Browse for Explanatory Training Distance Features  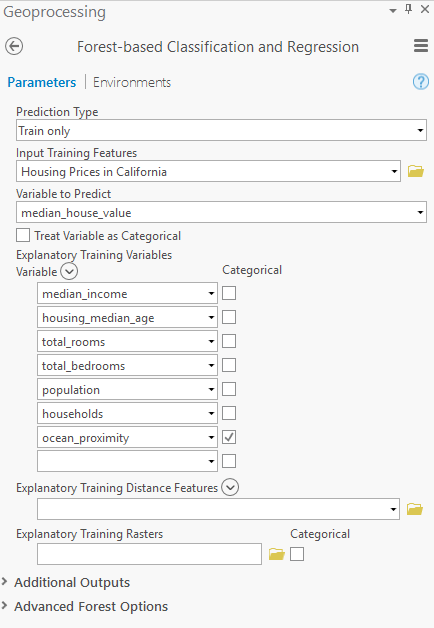pyautogui.click(x=415, y=509)
